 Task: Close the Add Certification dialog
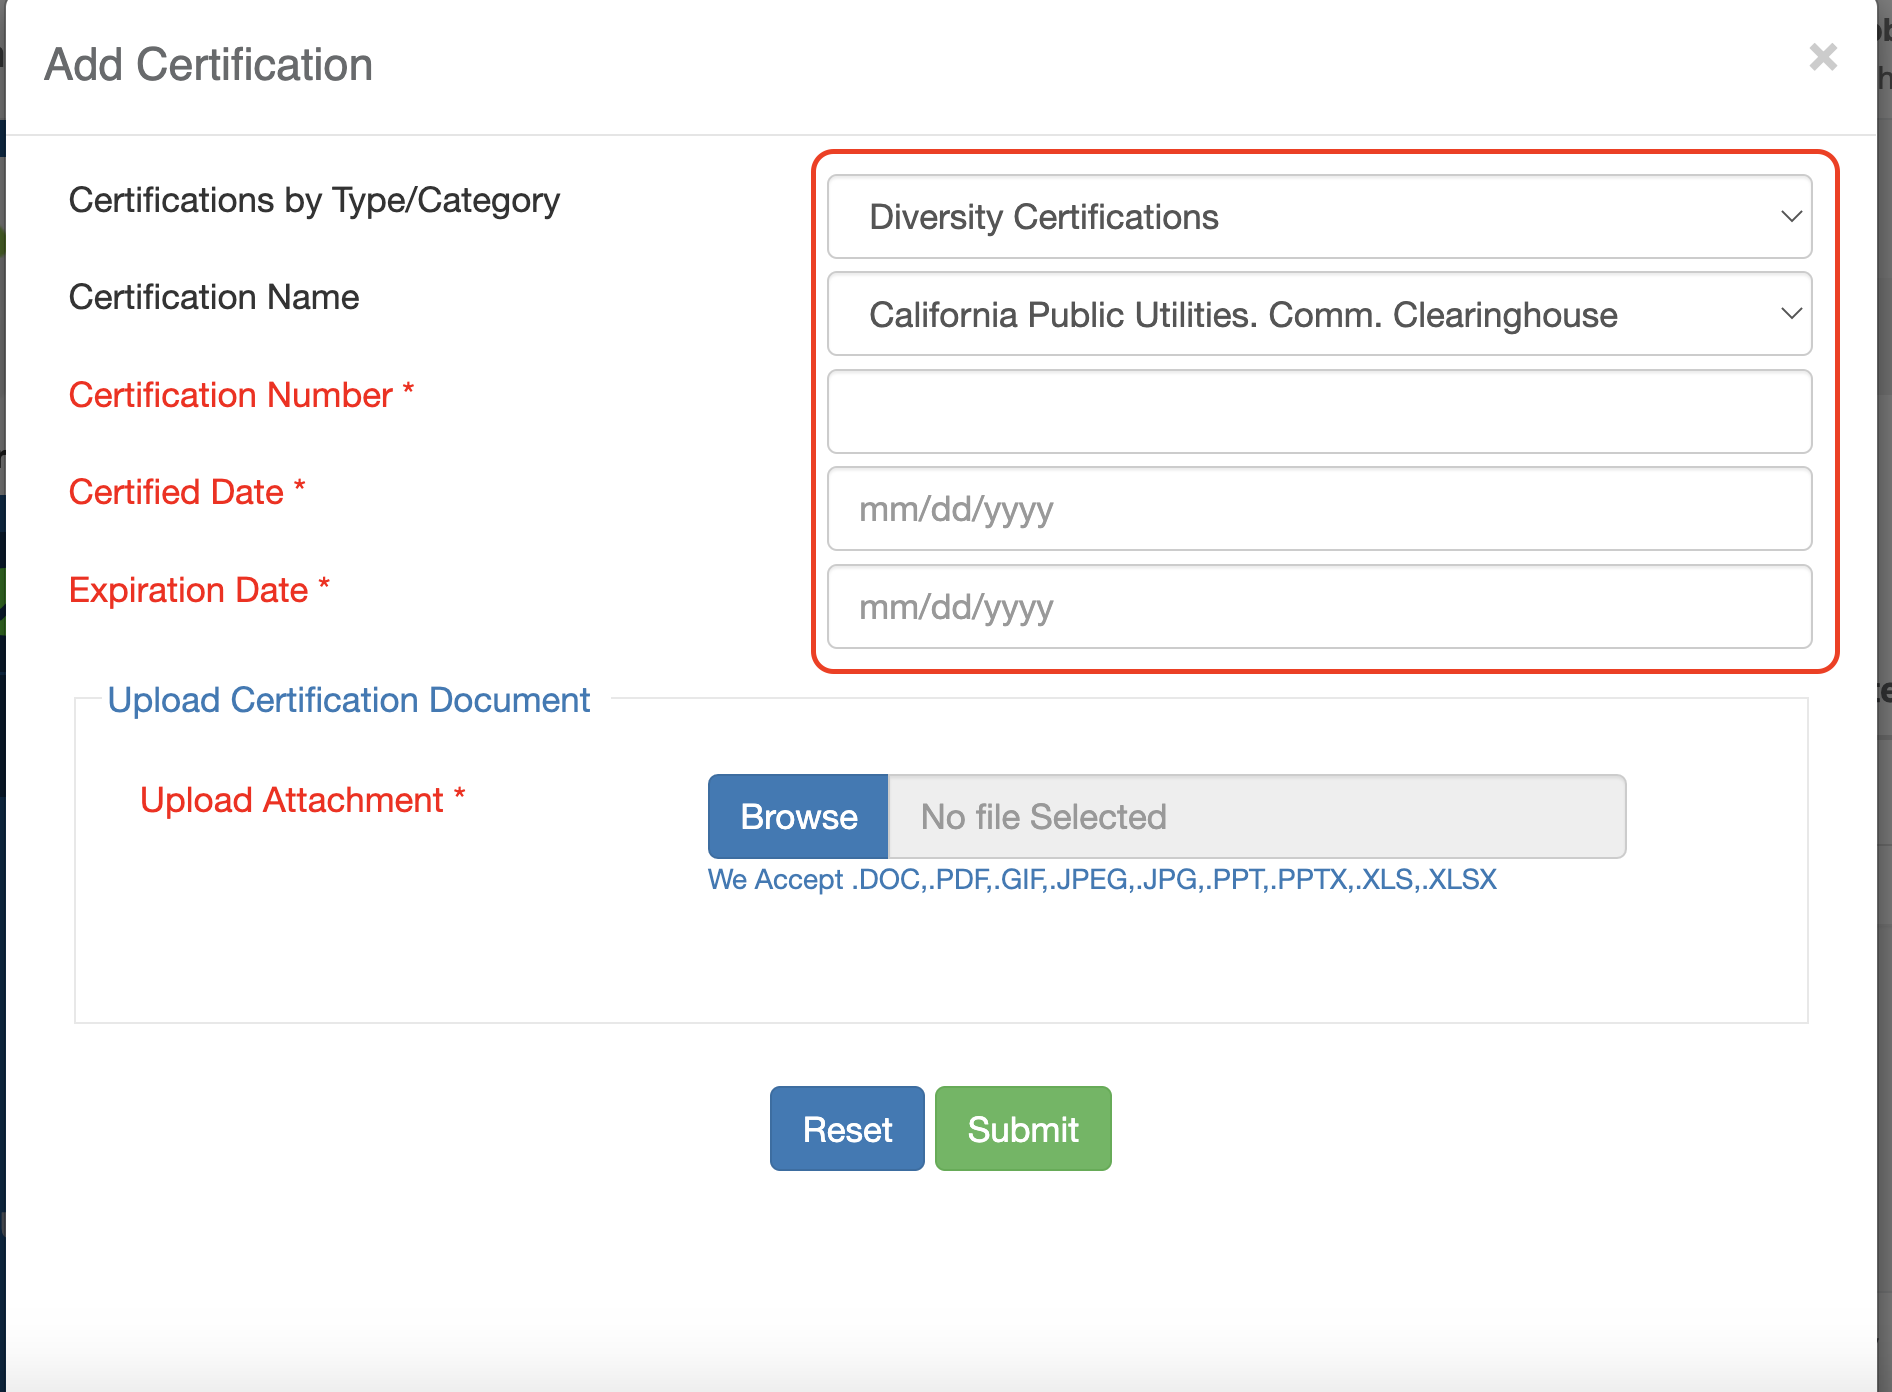pos(1823,57)
